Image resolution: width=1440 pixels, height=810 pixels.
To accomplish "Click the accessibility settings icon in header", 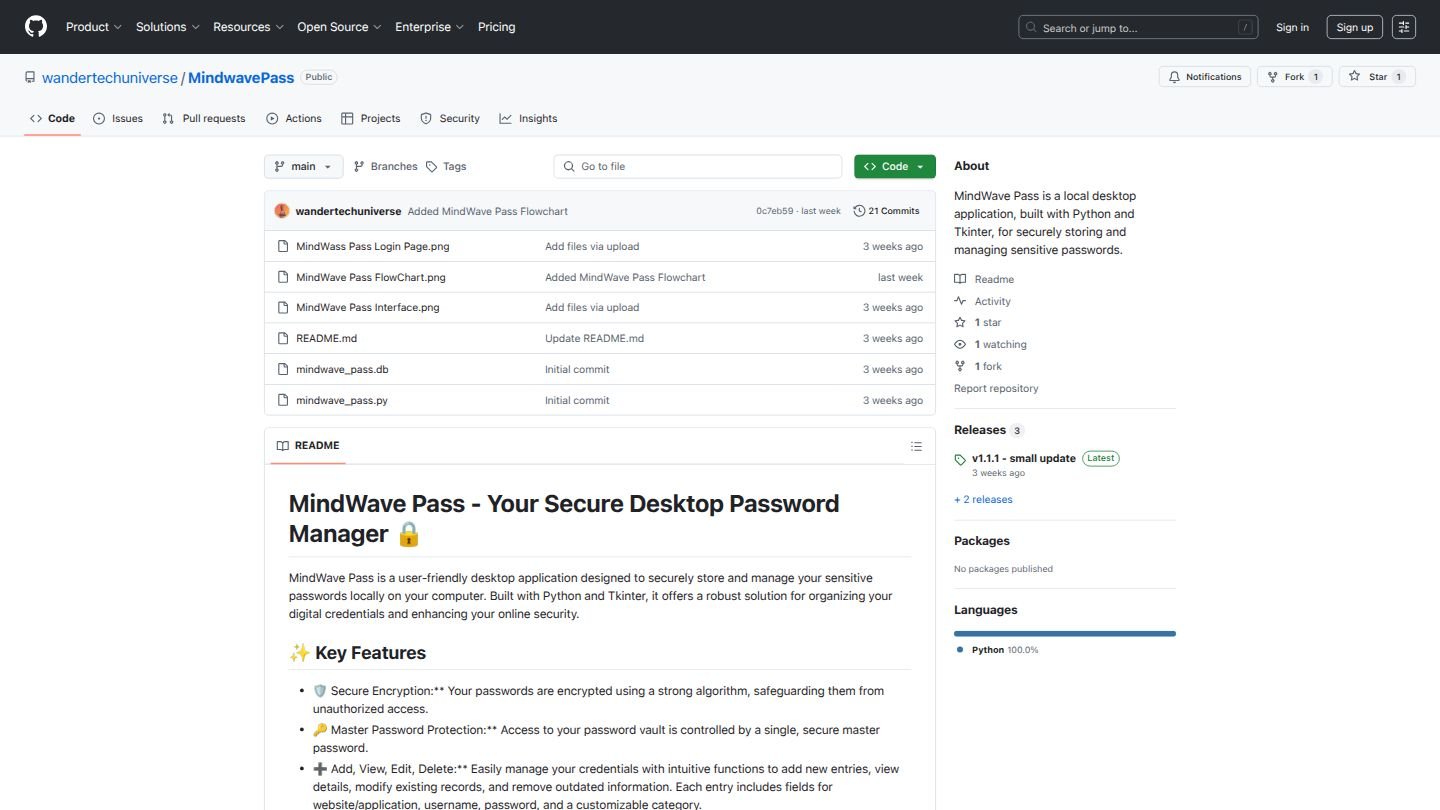I will click(1404, 27).
